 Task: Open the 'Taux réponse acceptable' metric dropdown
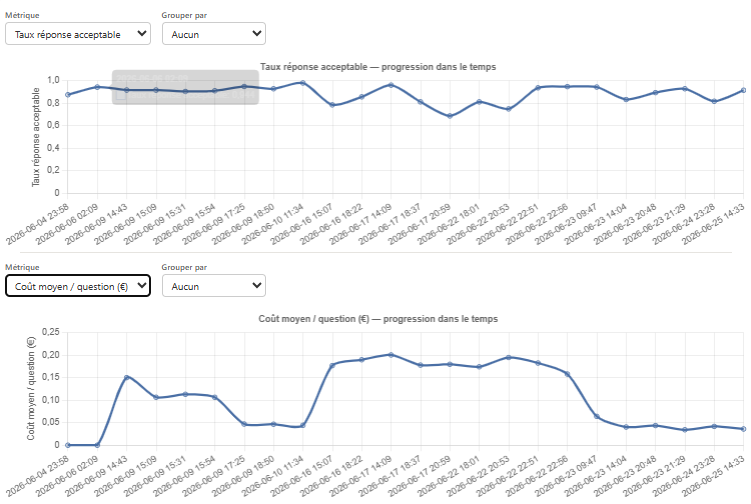pyautogui.click(x=78, y=34)
